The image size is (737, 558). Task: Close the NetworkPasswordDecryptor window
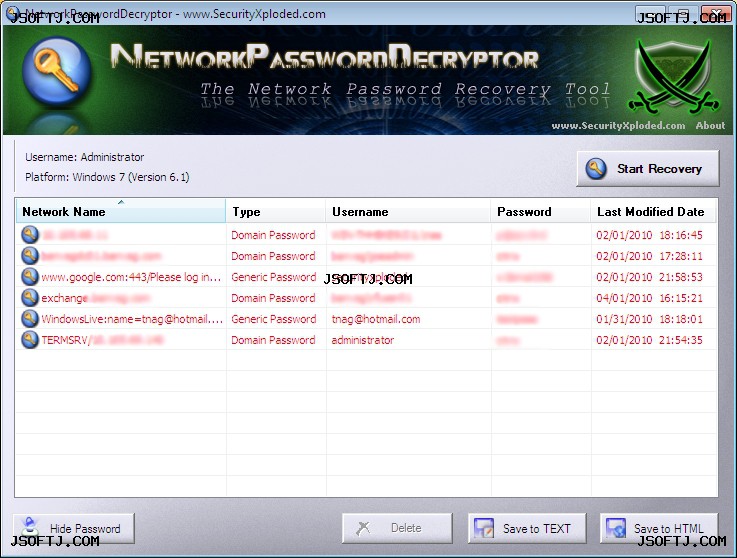(x=716, y=13)
